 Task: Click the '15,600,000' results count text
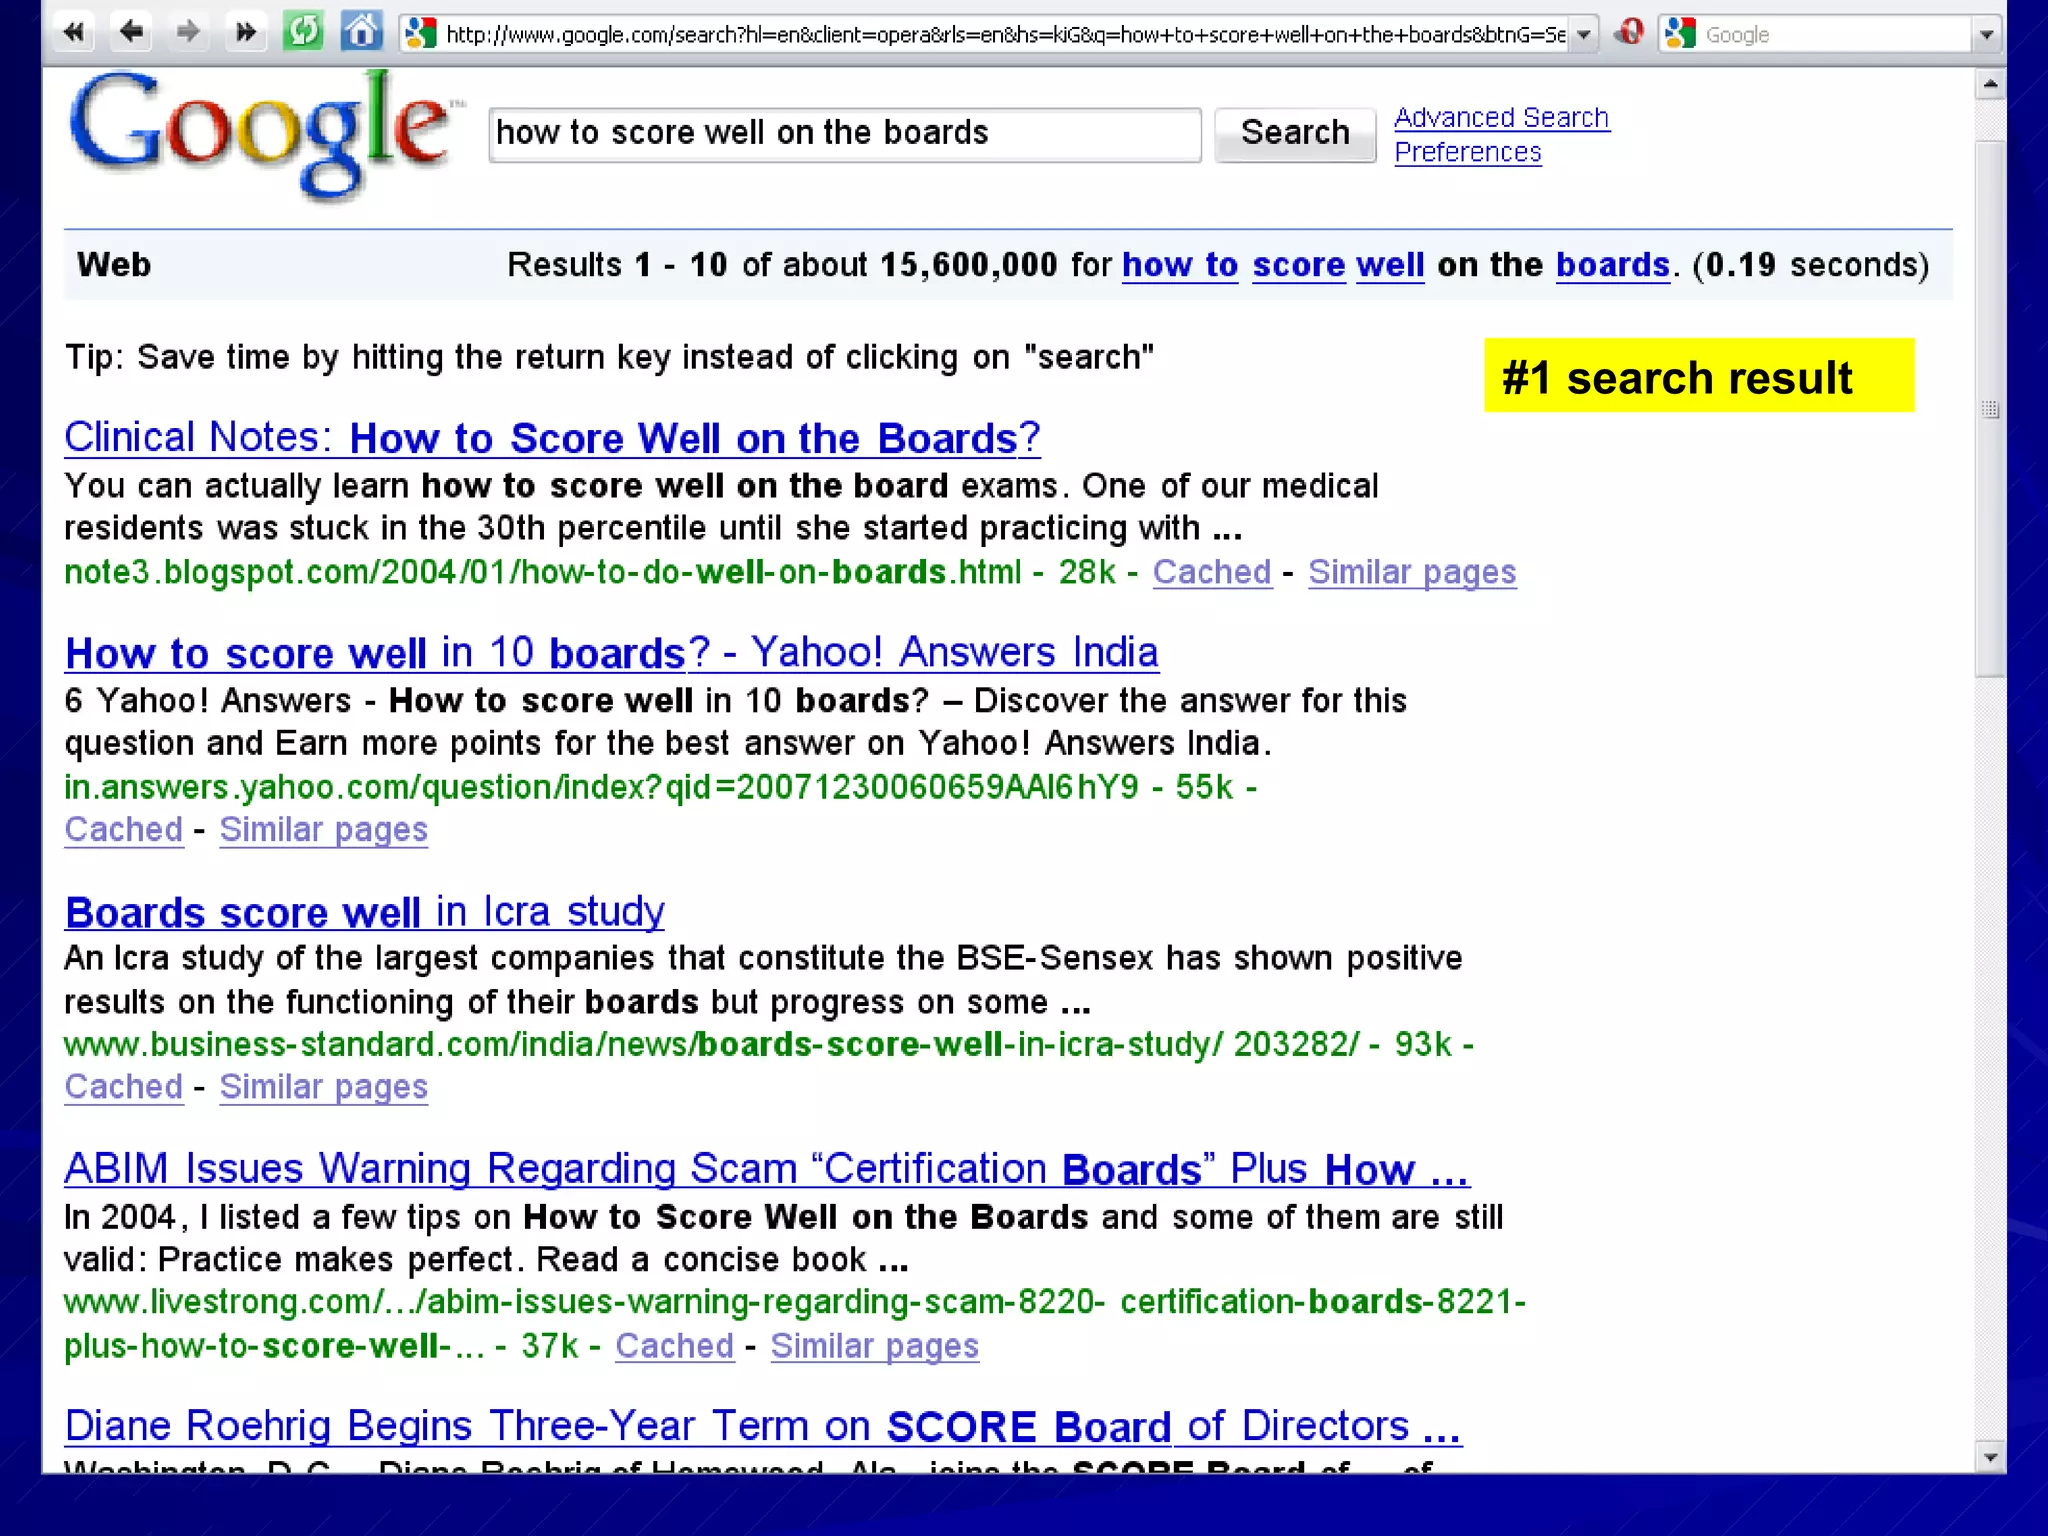click(x=969, y=265)
